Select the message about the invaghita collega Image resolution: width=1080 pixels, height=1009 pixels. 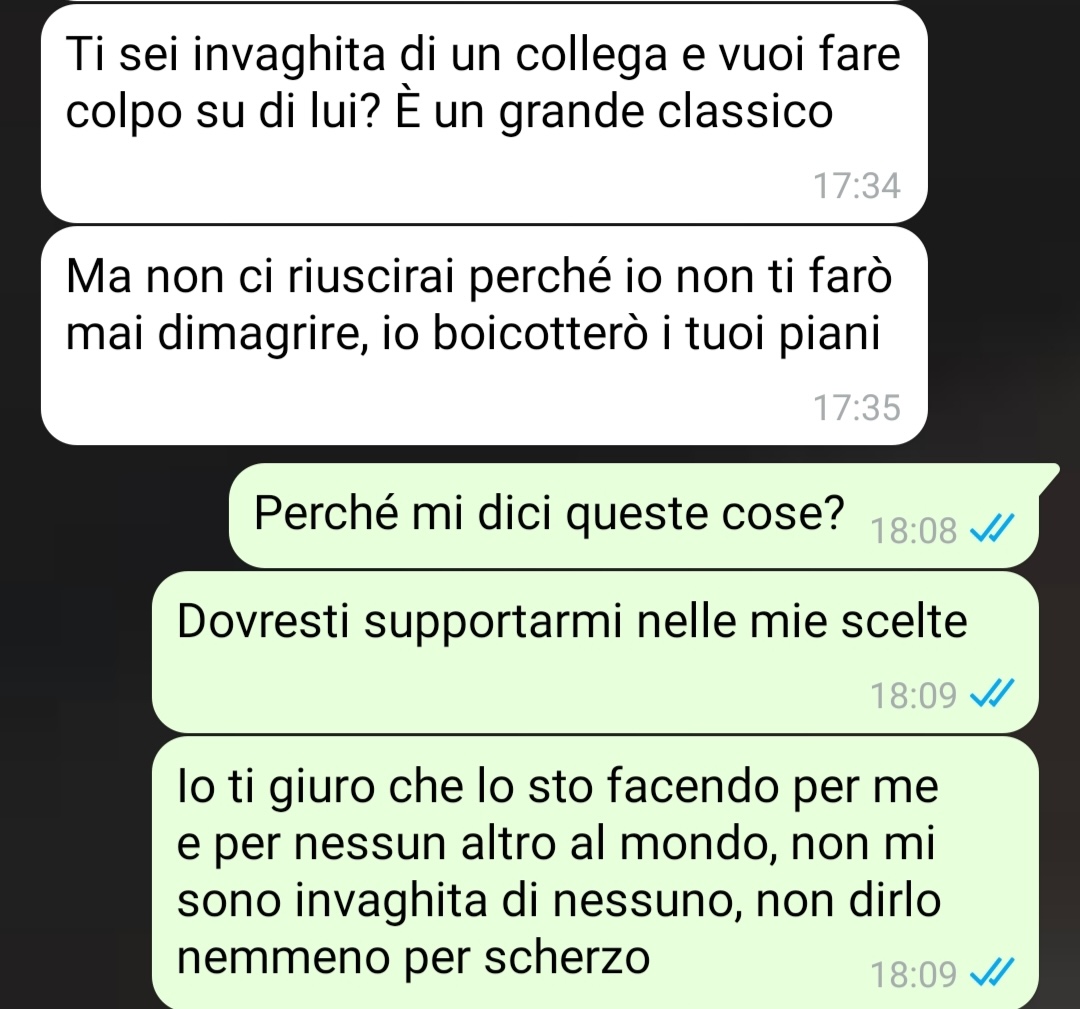click(484, 114)
